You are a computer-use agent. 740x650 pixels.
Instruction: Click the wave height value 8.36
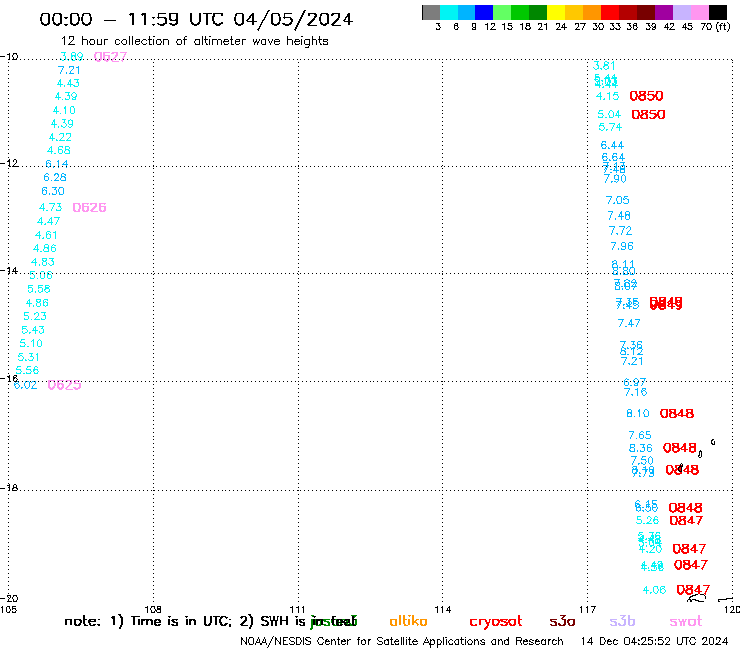(641, 448)
